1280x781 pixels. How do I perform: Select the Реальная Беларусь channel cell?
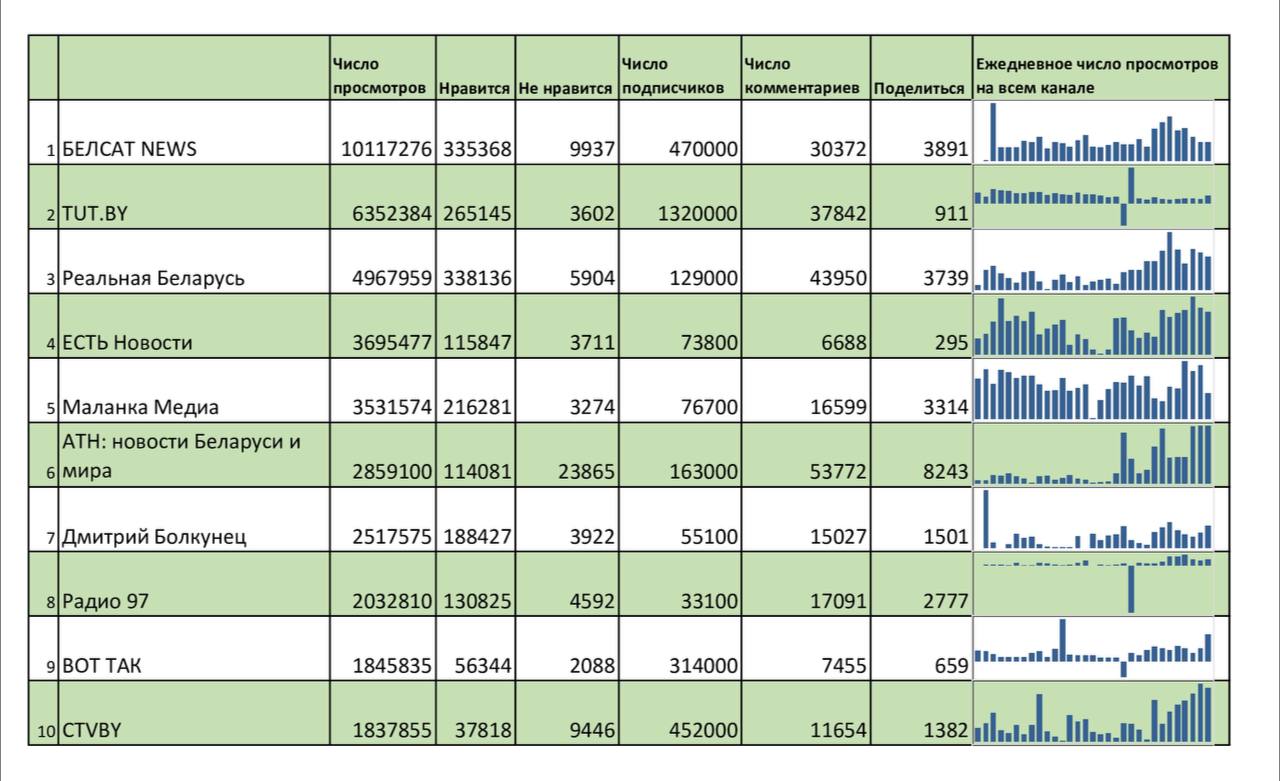194,261
